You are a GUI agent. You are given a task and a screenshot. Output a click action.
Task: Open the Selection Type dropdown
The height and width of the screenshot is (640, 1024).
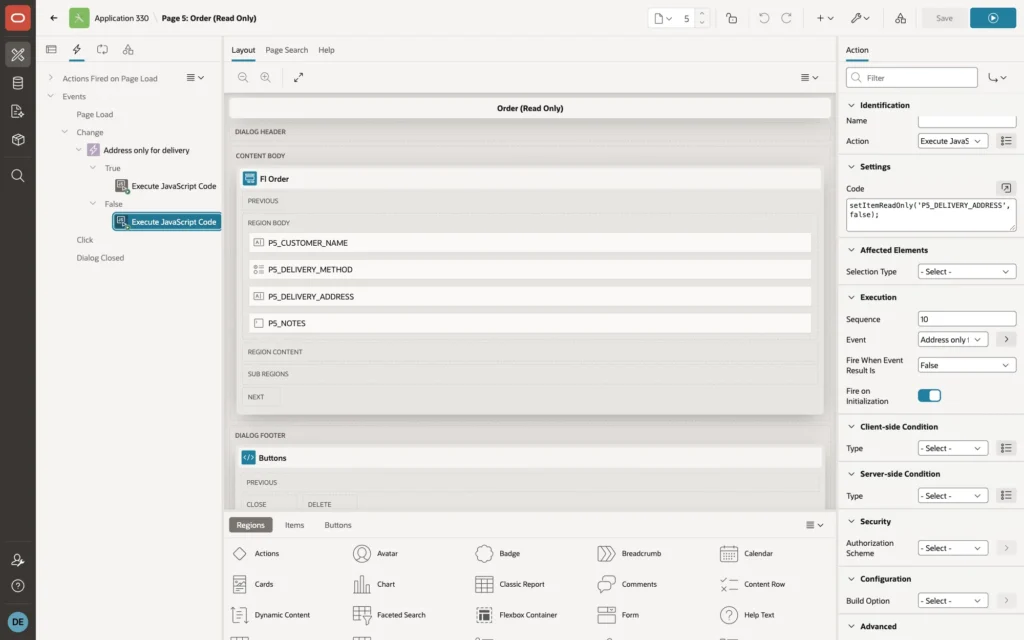(x=967, y=272)
